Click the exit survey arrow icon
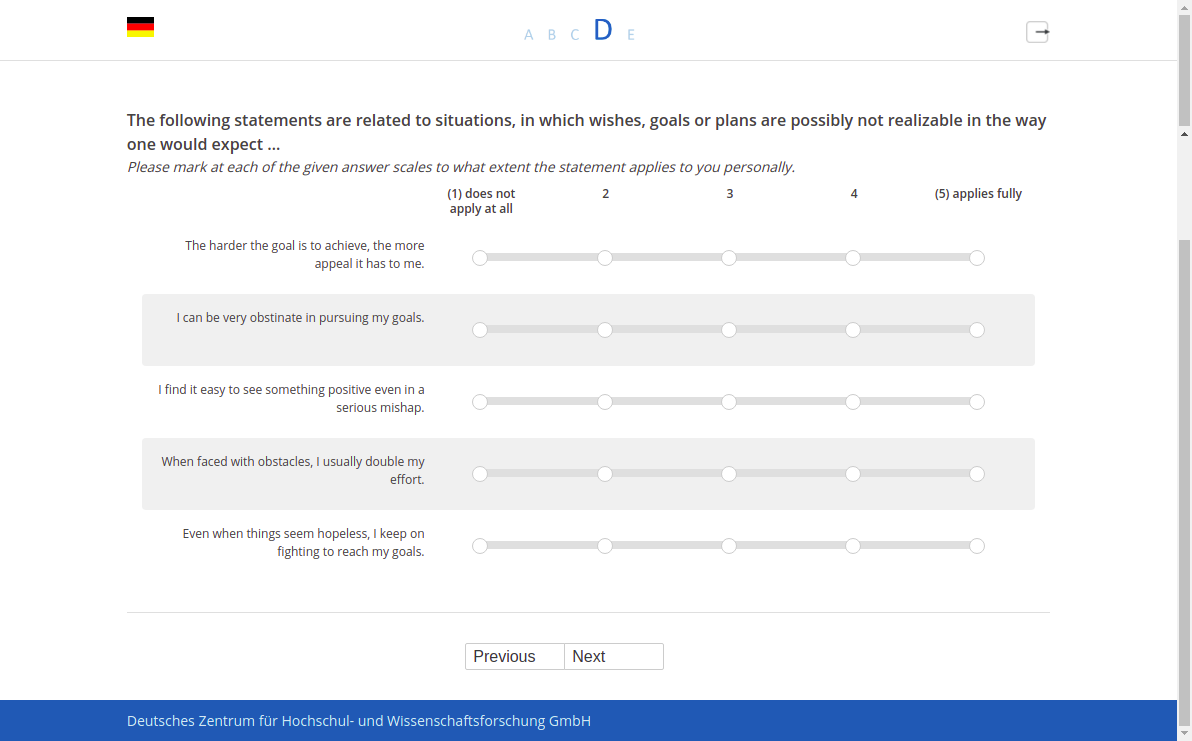Image resolution: width=1192 pixels, height=741 pixels. point(1038,32)
